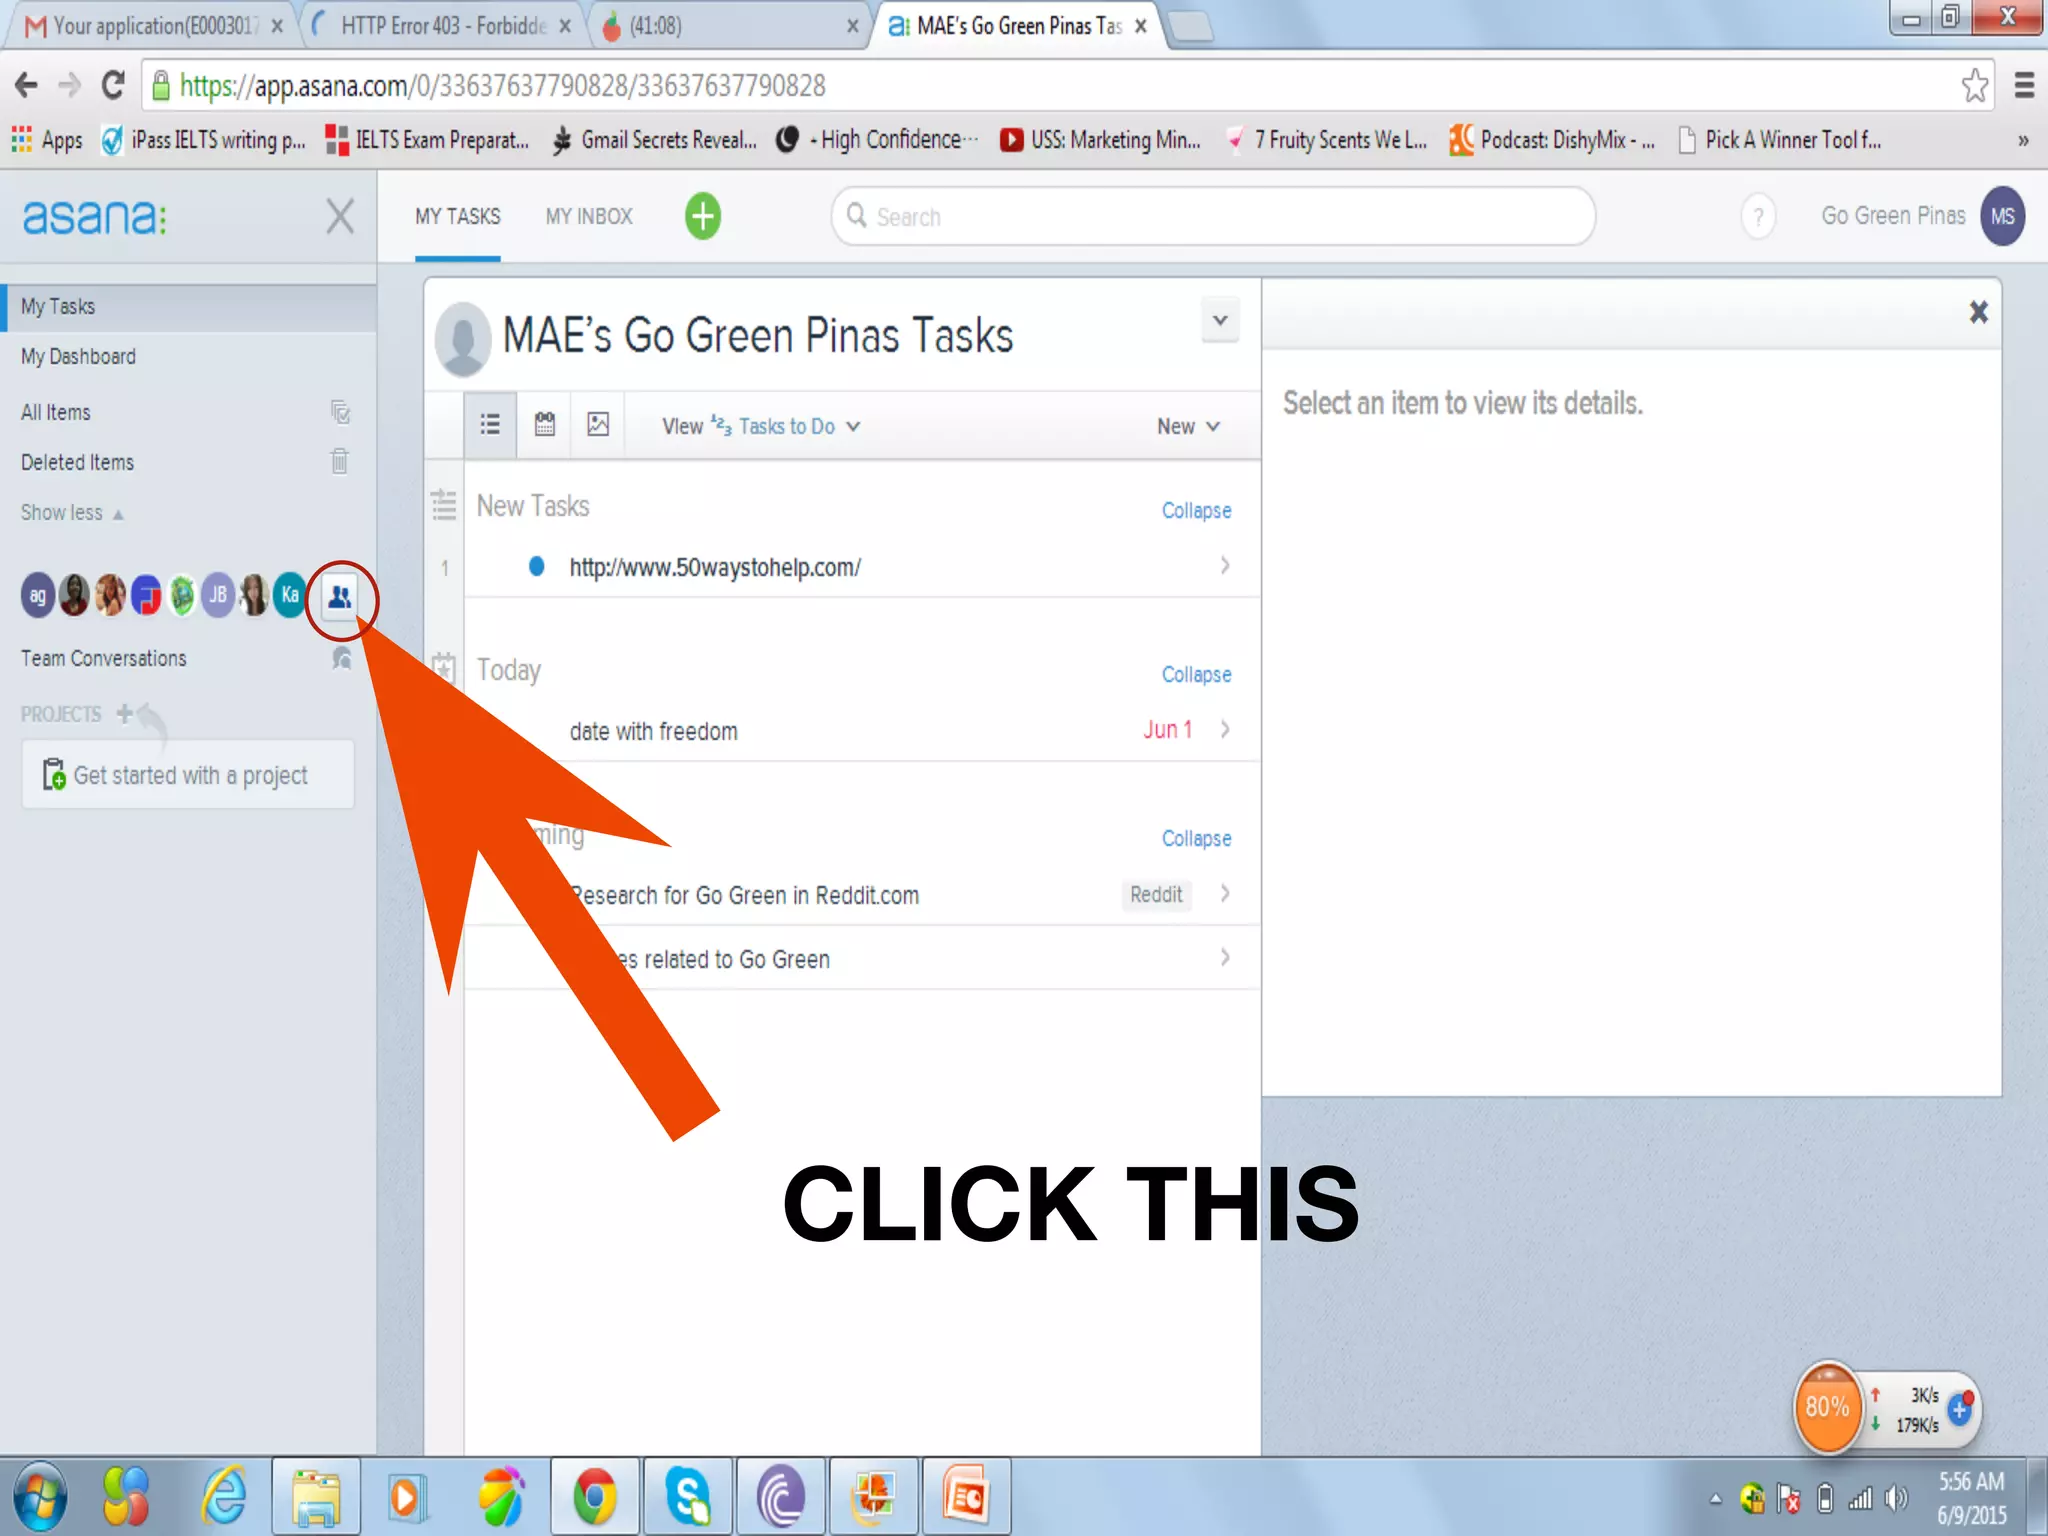The width and height of the screenshot is (2048, 1536).
Task: Open Team Conversations in the sidebar
Action: 103,658
